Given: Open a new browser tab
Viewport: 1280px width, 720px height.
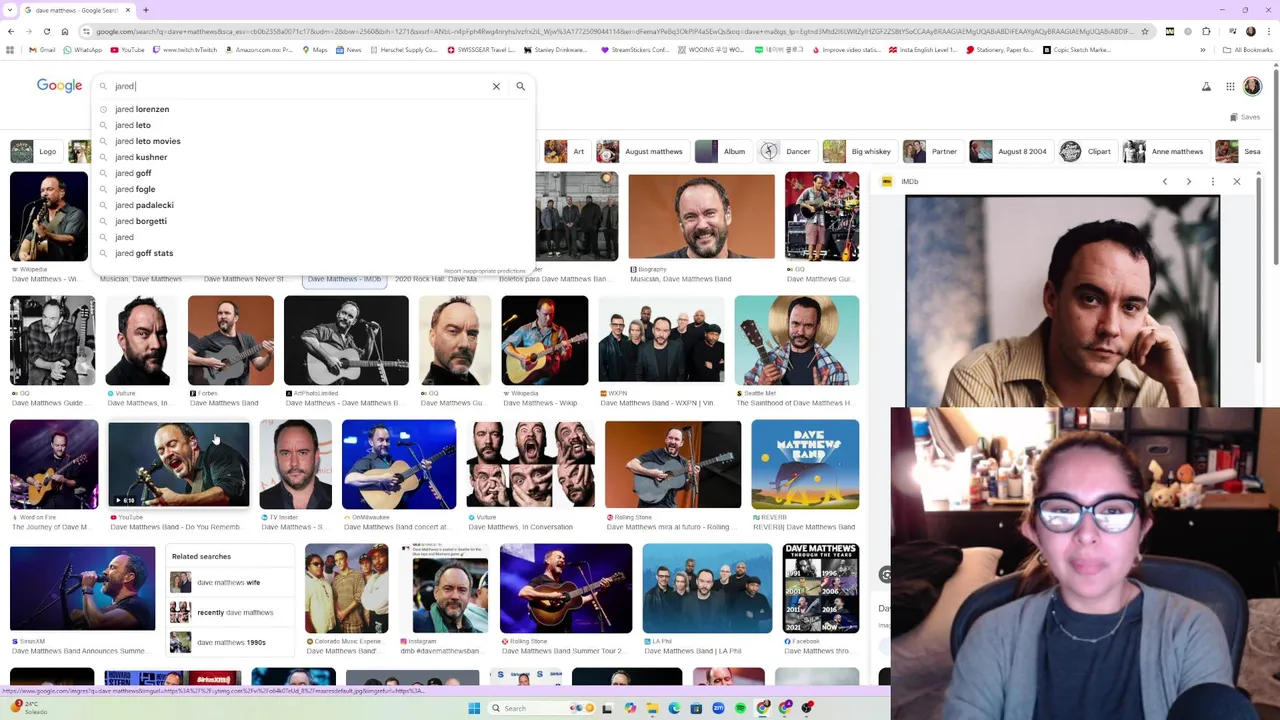Looking at the screenshot, I should (146, 10).
